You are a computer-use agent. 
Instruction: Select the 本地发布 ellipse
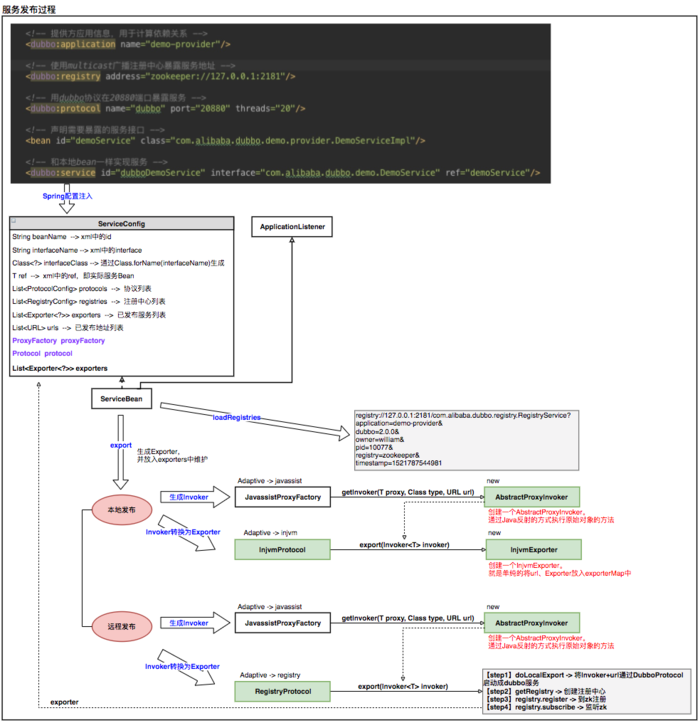click(x=122, y=510)
